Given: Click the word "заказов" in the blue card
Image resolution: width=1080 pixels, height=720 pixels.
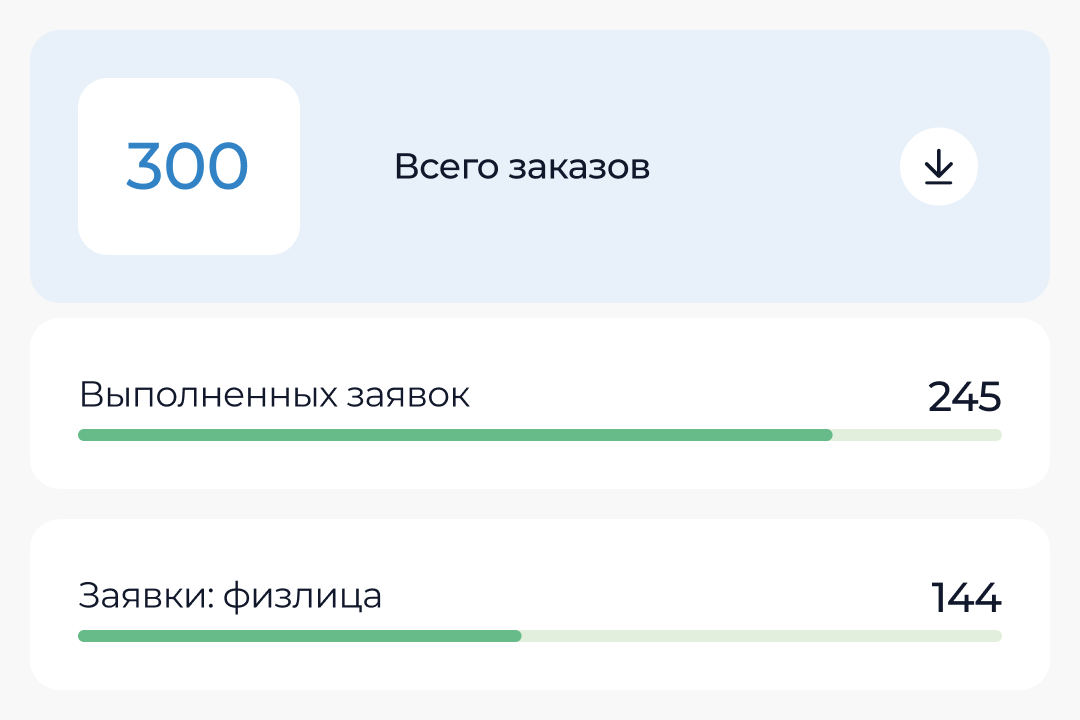Looking at the screenshot, I should (x=579, y=167).
